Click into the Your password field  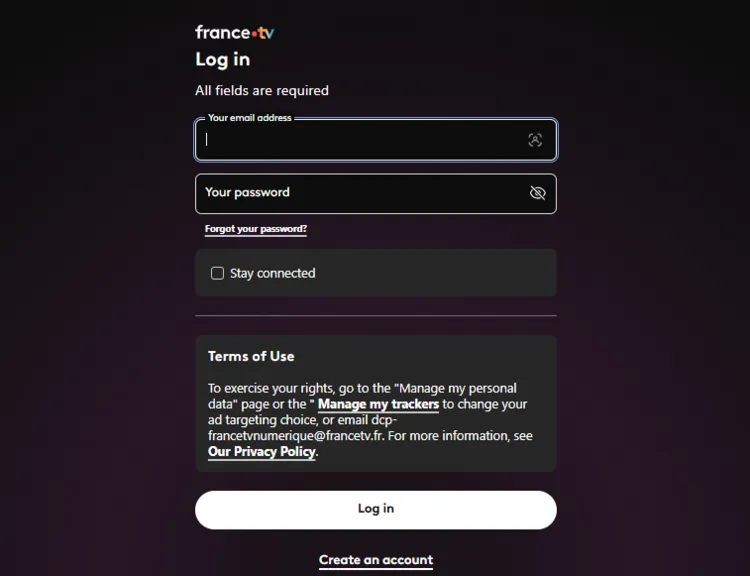tap(360, 193)
